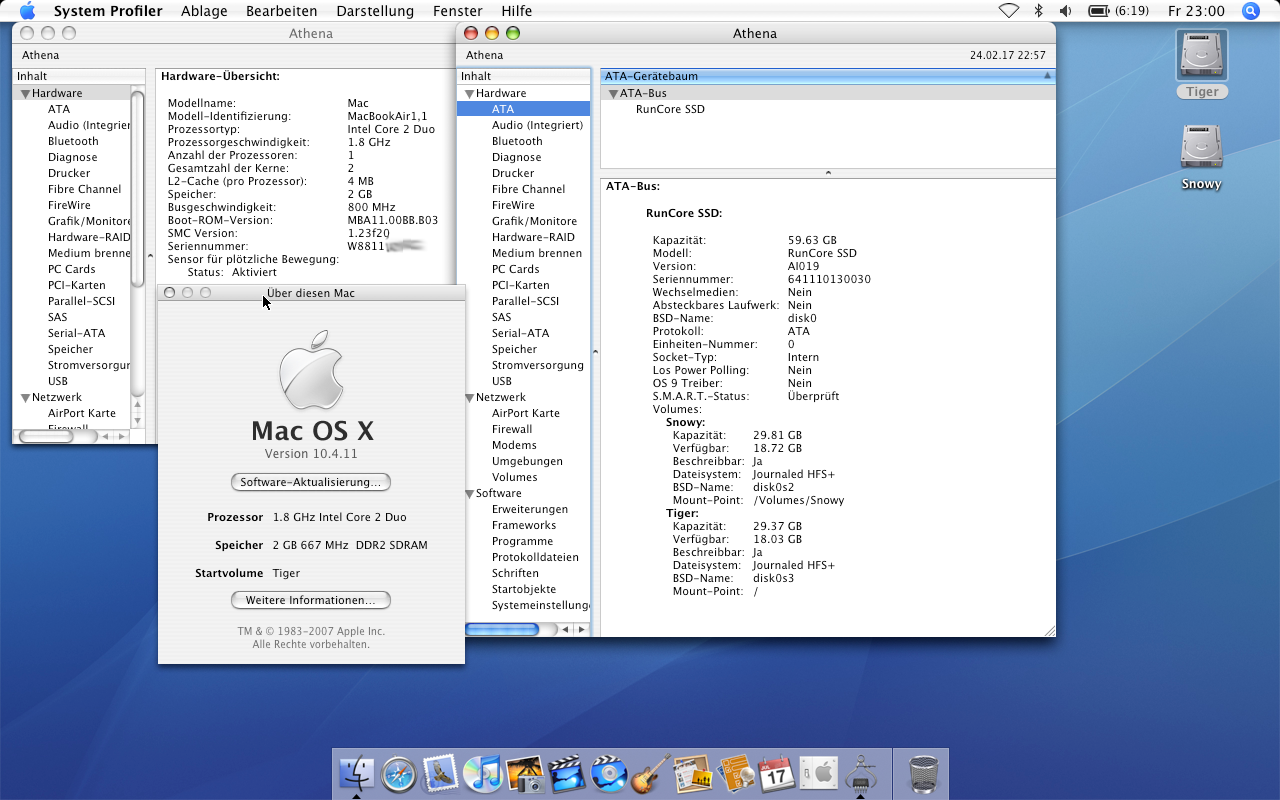
Task: Click the menu bar clock Fr 23:00
Action: [1196, 11]
